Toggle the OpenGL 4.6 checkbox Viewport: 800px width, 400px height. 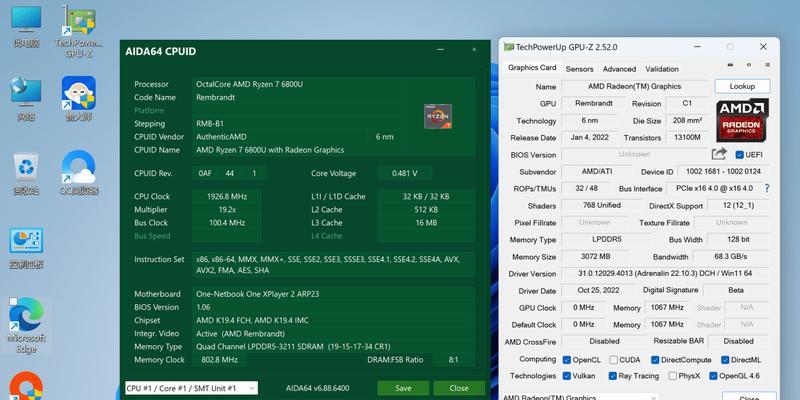coord(713,376)
